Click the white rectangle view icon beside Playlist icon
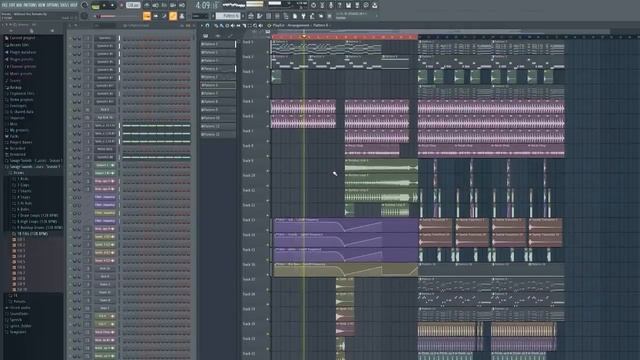The height and width of the screenshot is (360, 640). pos(156,16)
